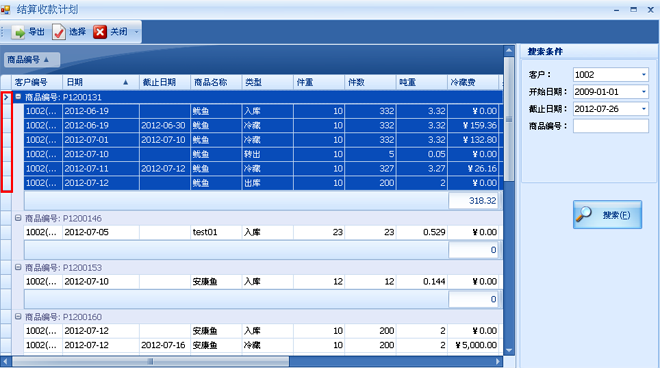
Task: Open the toolbar overflow options arrow
Action: pyautogui.click(x=136, y=32)
